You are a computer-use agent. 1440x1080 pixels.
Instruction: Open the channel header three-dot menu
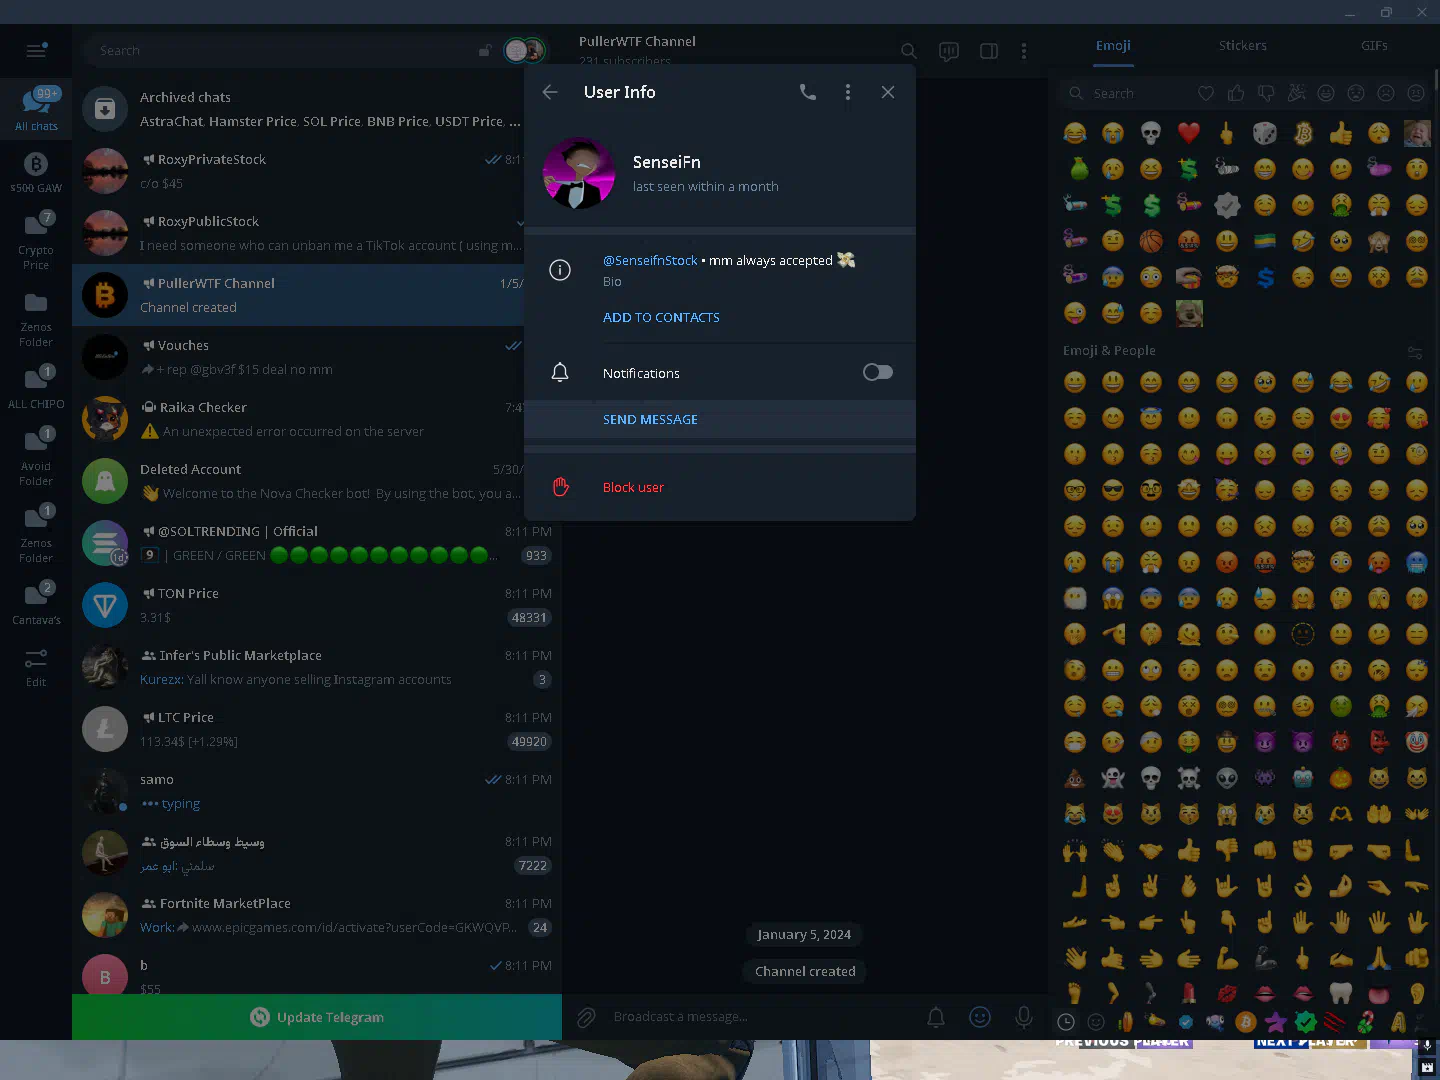(x=1023, y=50)
